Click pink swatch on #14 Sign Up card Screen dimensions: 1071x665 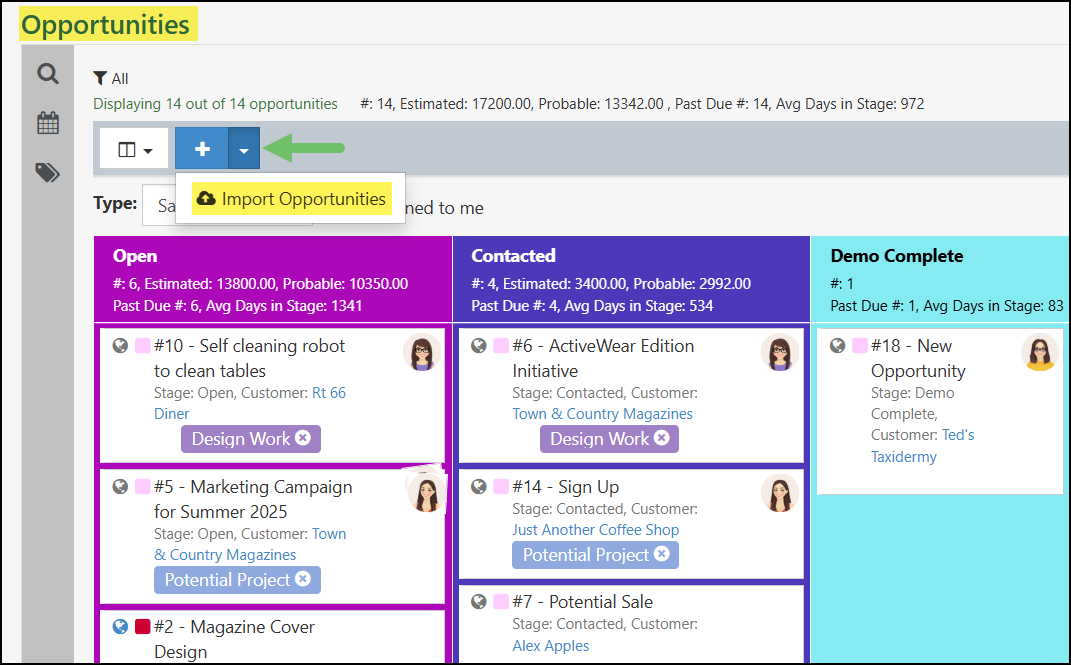click(501, 486)
